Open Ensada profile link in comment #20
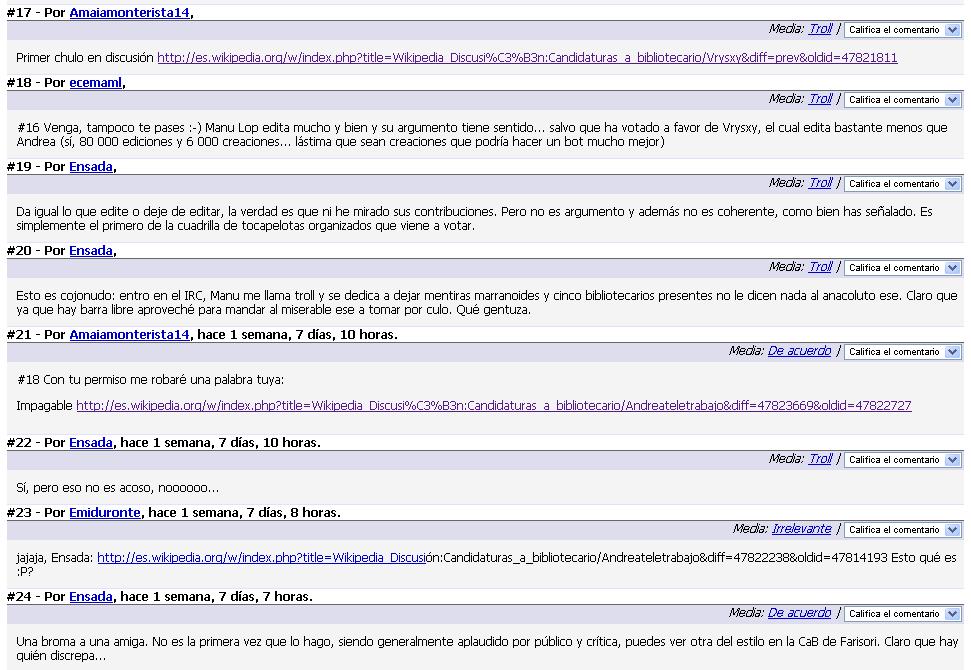The height and width of the screenshot is (670, 971). pos(91,251)
